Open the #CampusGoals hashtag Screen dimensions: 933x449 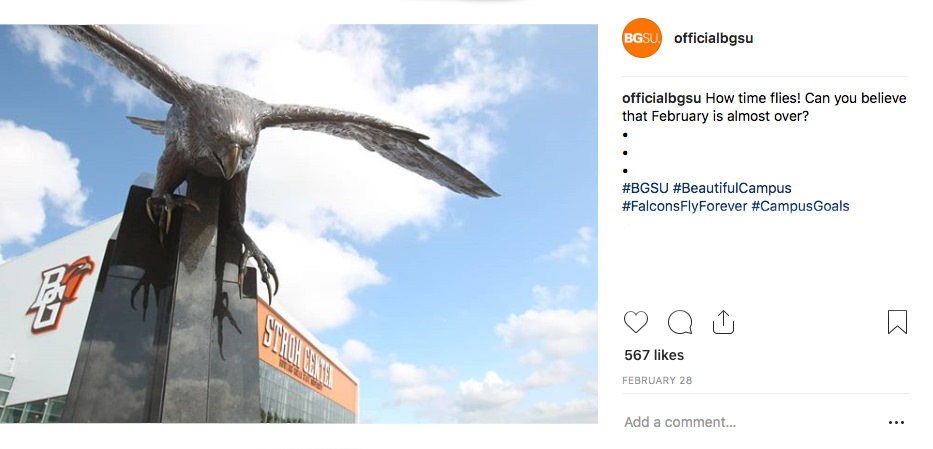[x=800, y=206]
